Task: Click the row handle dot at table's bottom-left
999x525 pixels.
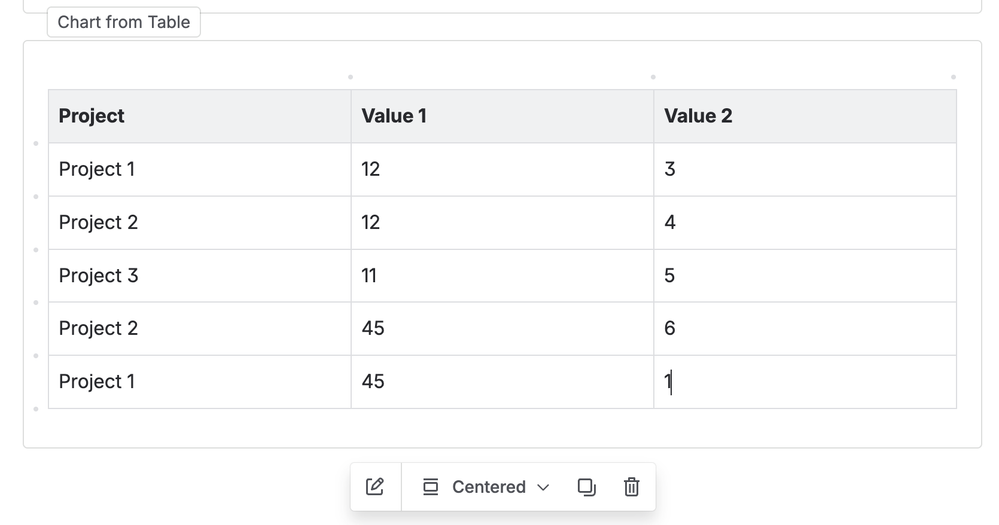Action: [36, 409]
